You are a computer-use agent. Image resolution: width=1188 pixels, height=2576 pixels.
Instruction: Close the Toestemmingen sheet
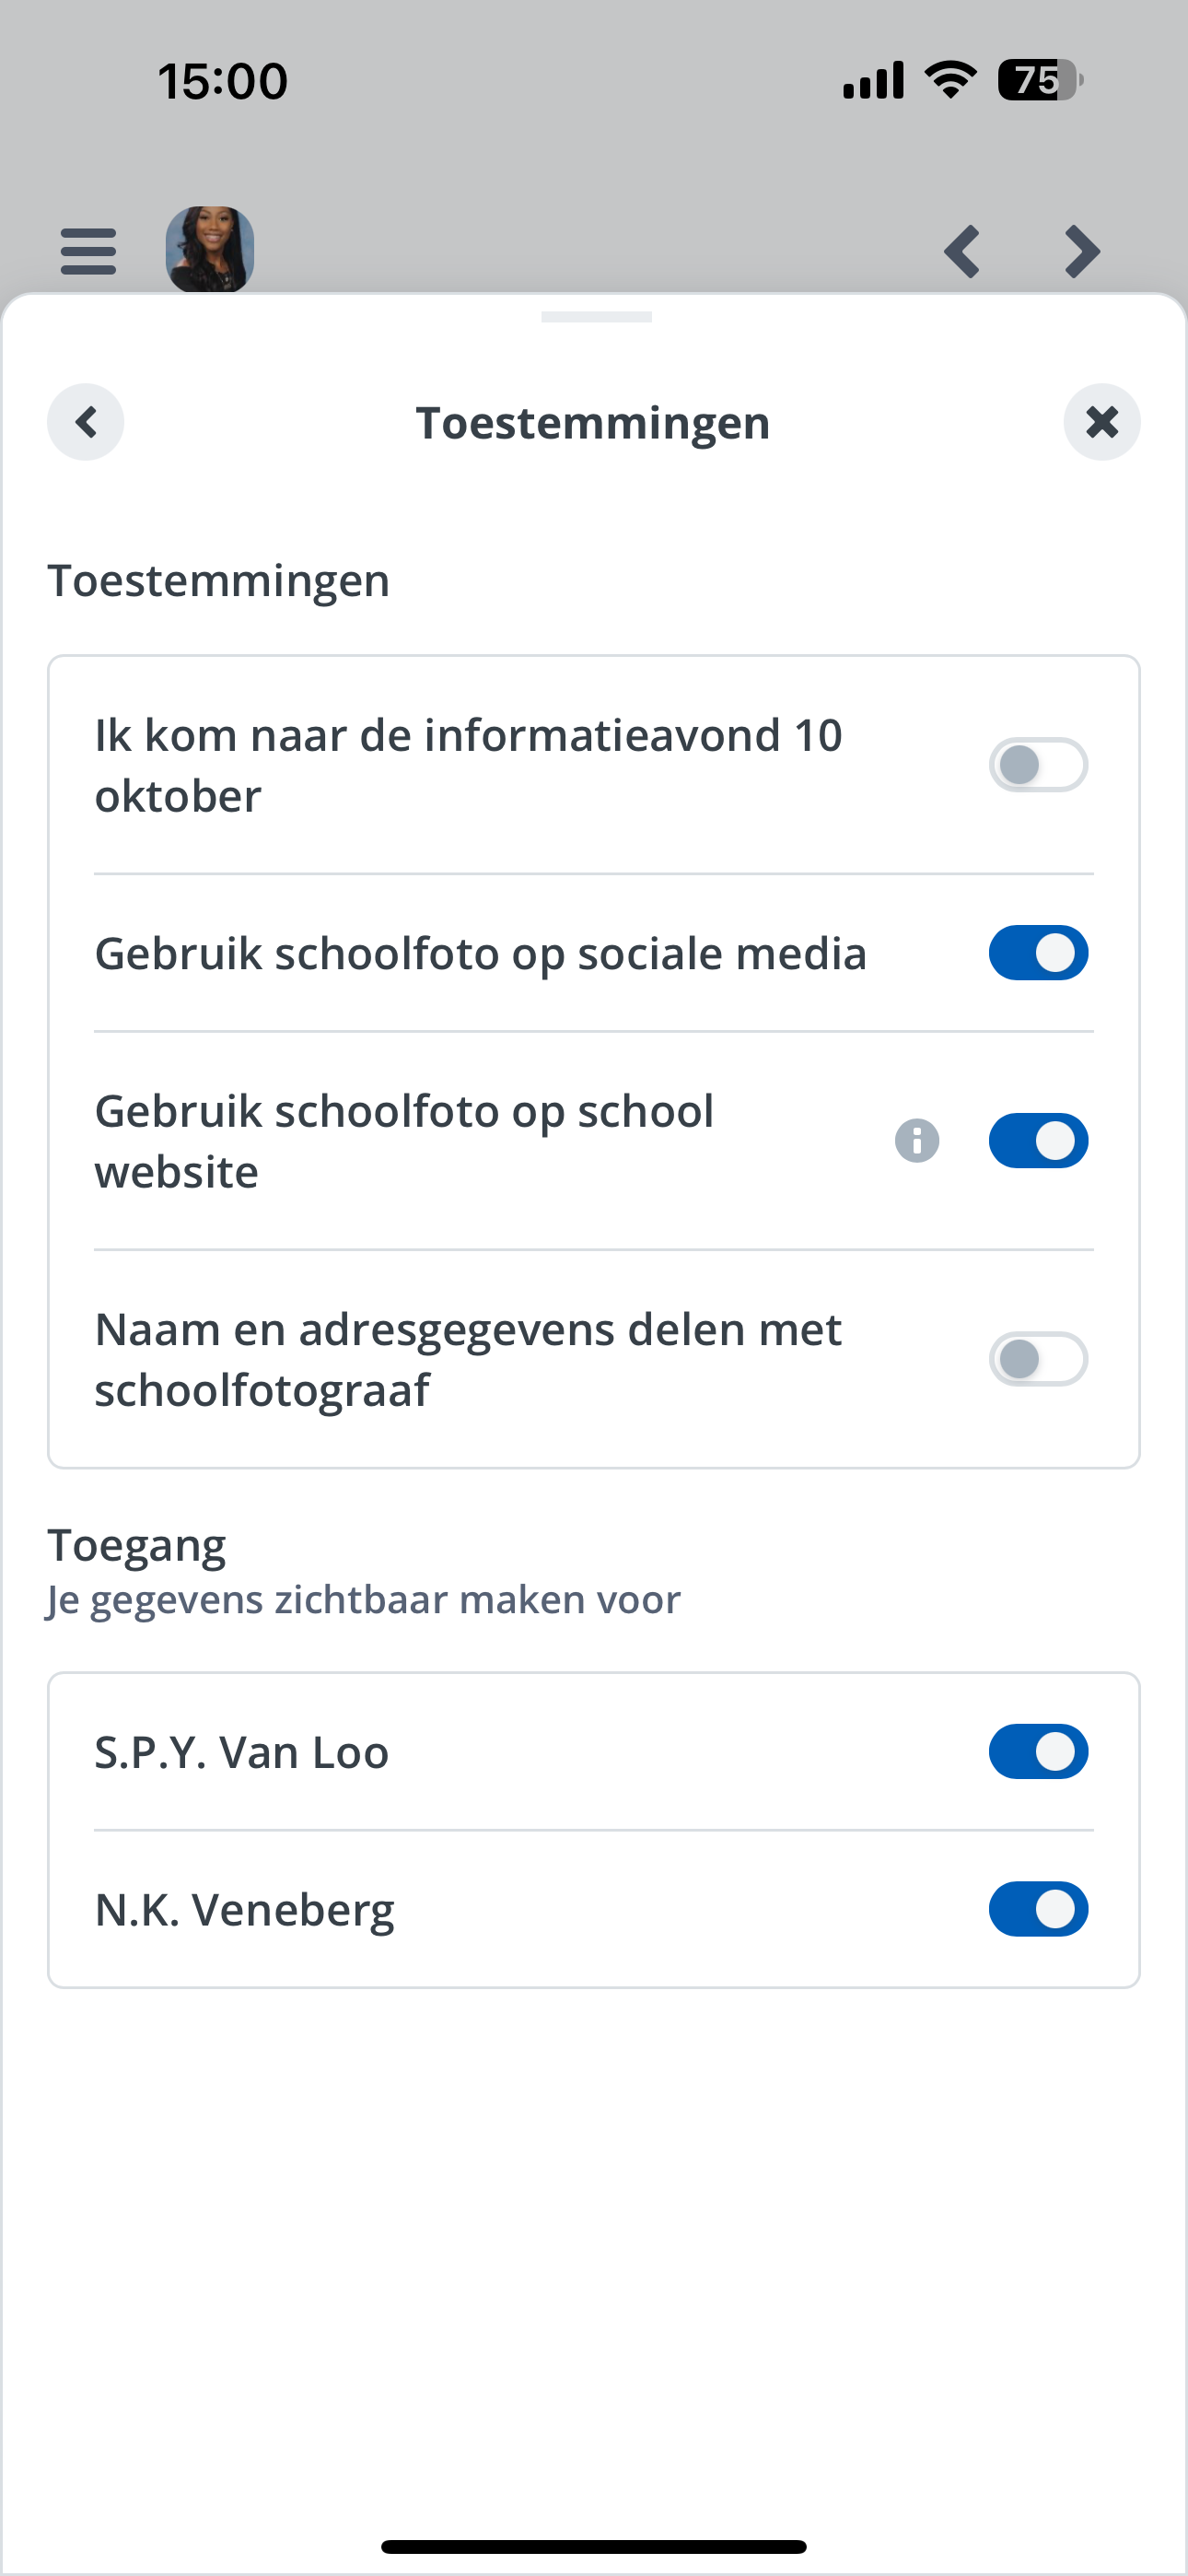(x=1102, y=422)
